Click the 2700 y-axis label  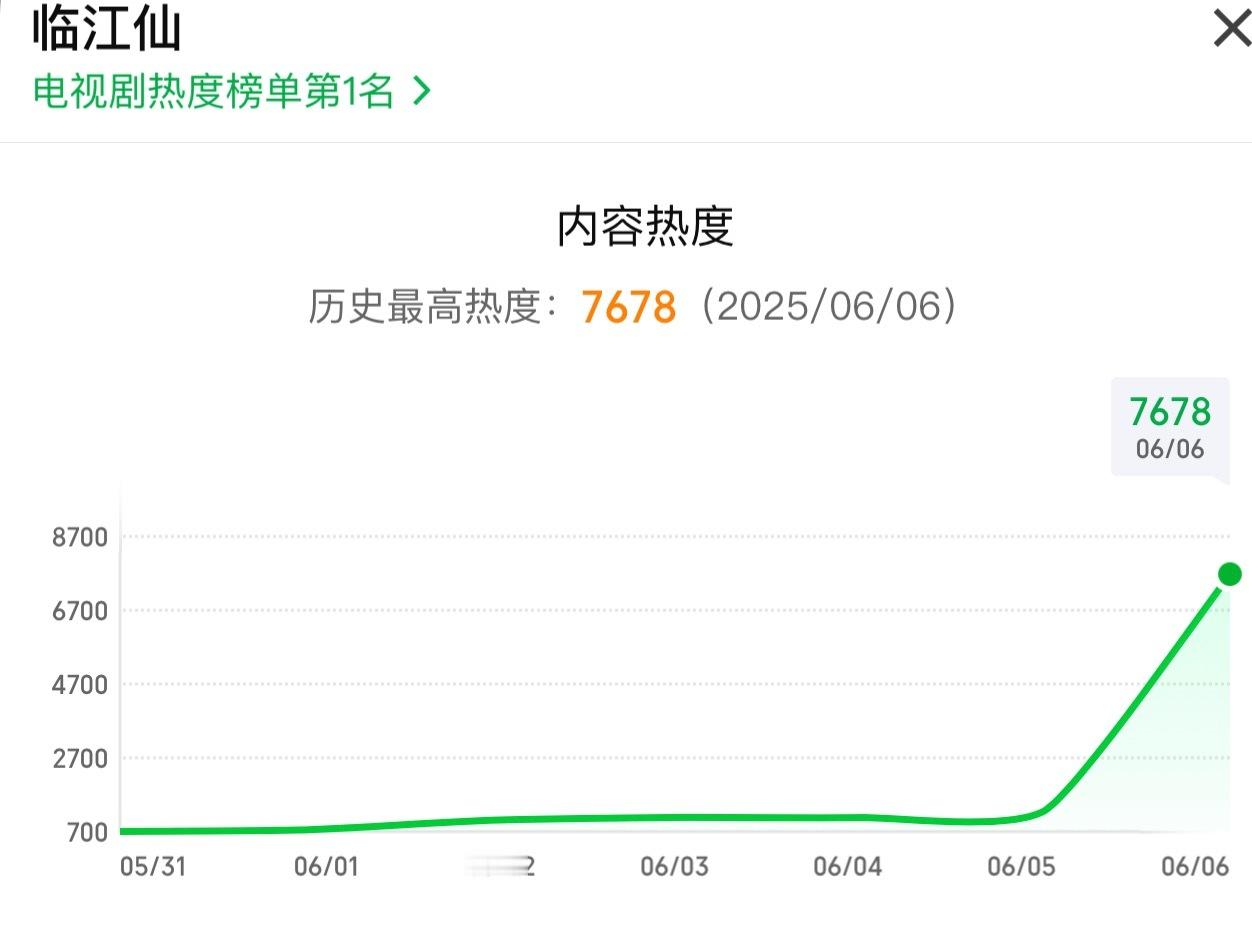pyautogui.click(x=79, y=758)
